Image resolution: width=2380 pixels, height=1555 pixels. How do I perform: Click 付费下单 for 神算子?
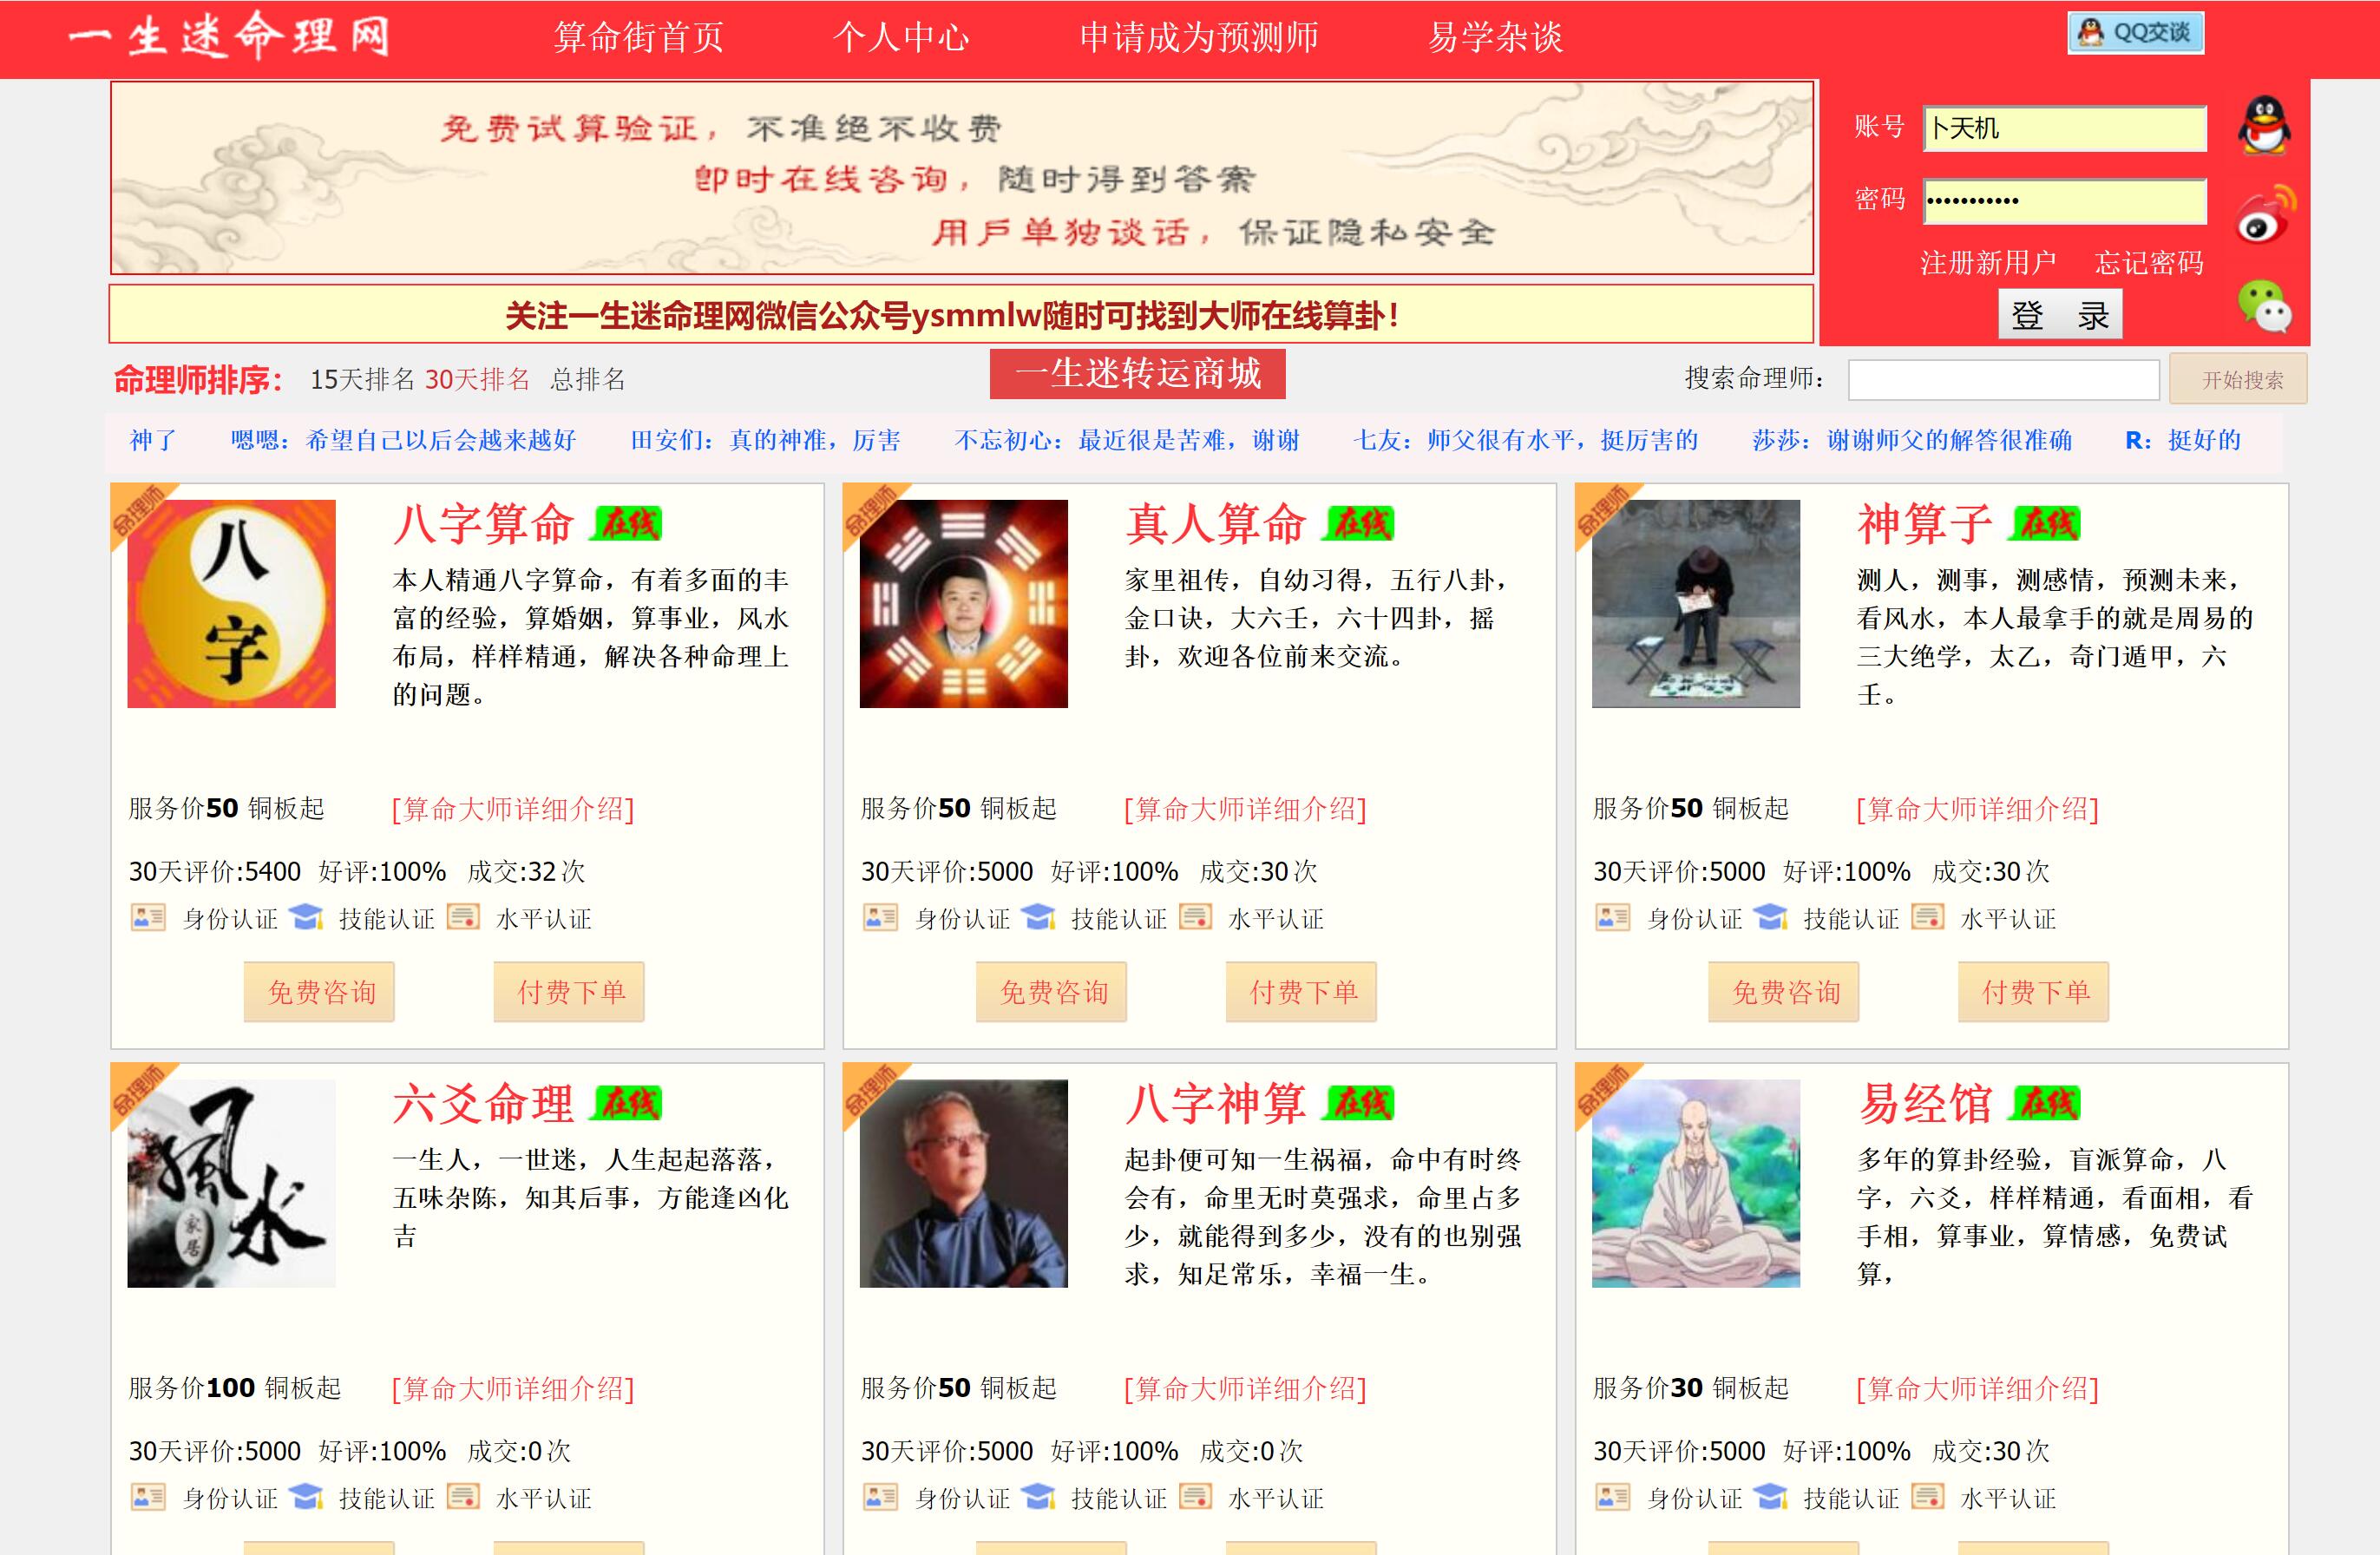2034,992
